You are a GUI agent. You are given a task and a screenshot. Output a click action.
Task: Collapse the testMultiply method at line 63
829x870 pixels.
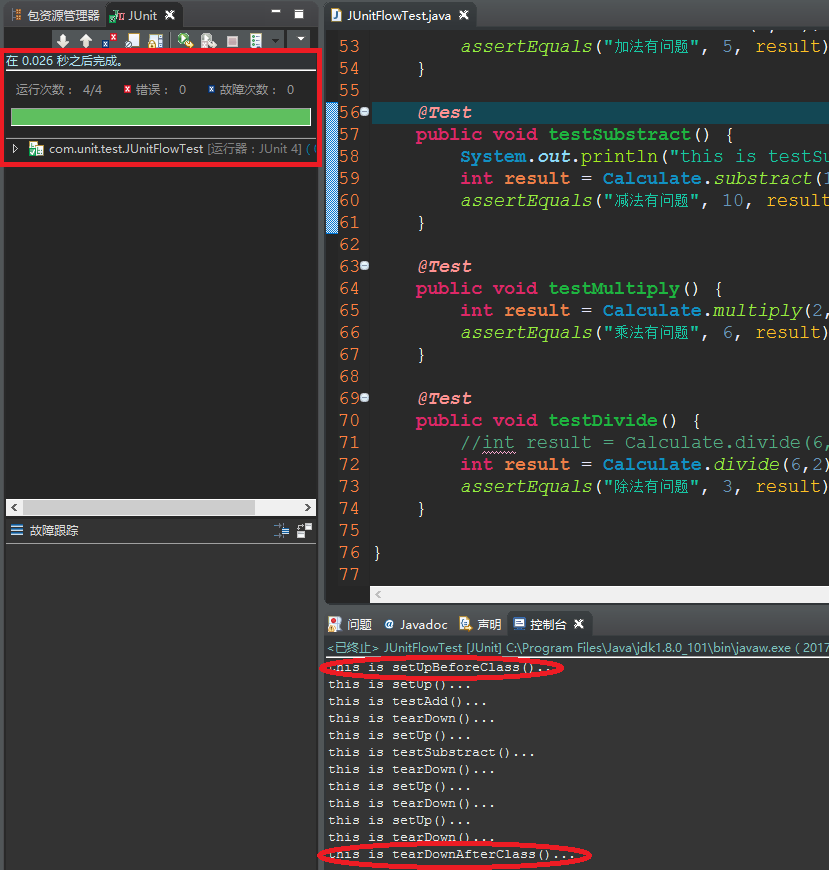[365, 266]
